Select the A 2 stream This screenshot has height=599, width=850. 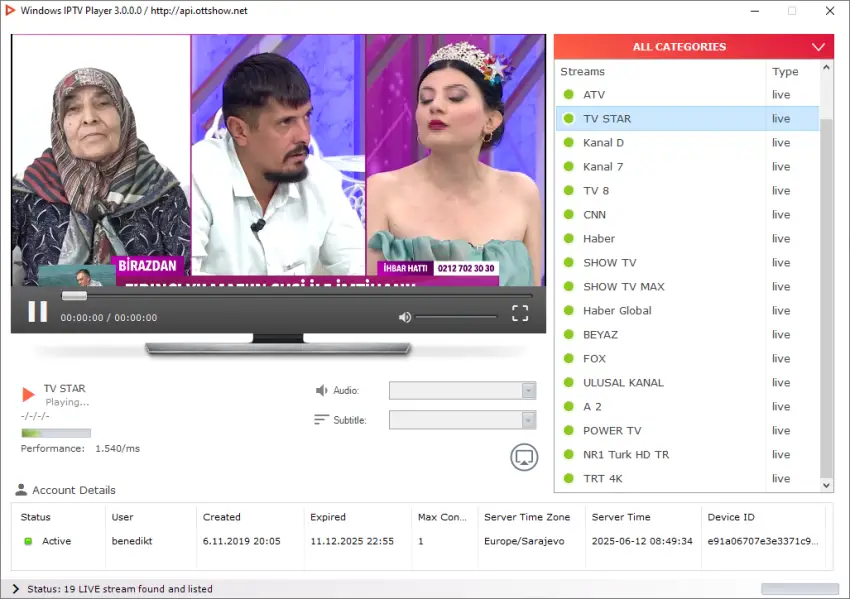tap(687, 406)
